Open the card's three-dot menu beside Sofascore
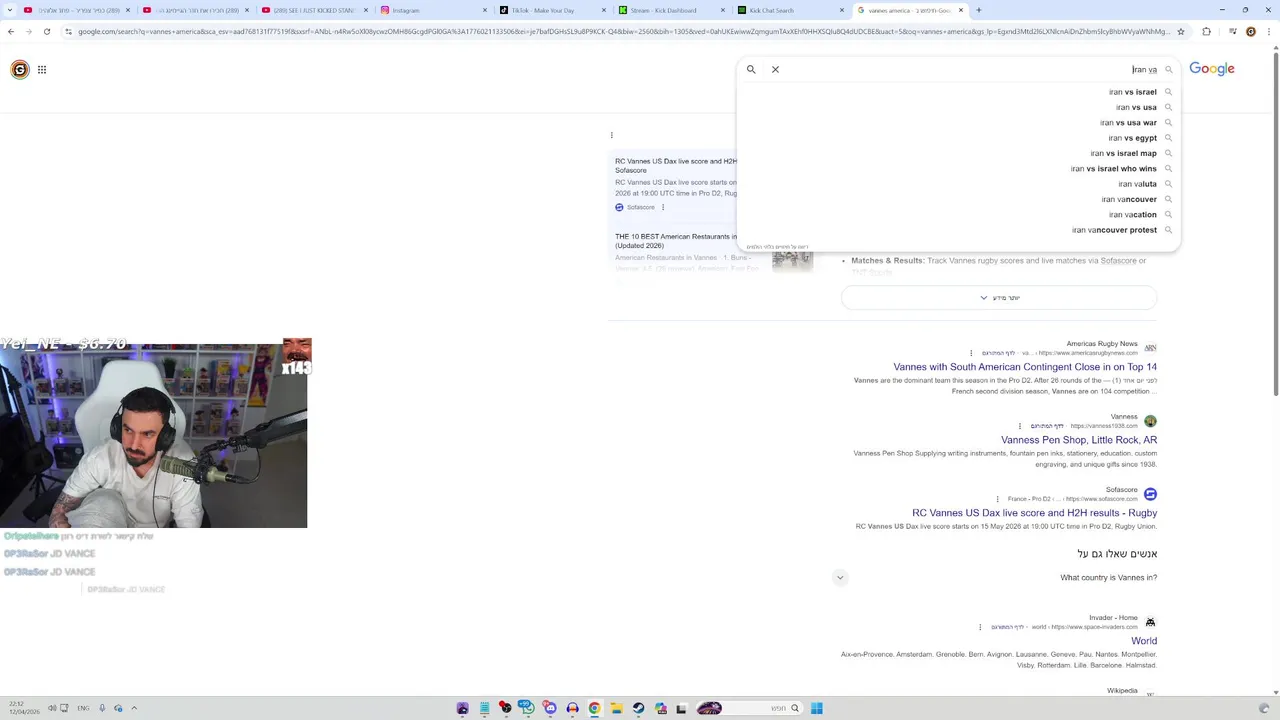Screen dimensions: 1280x720 pos(663,207)
